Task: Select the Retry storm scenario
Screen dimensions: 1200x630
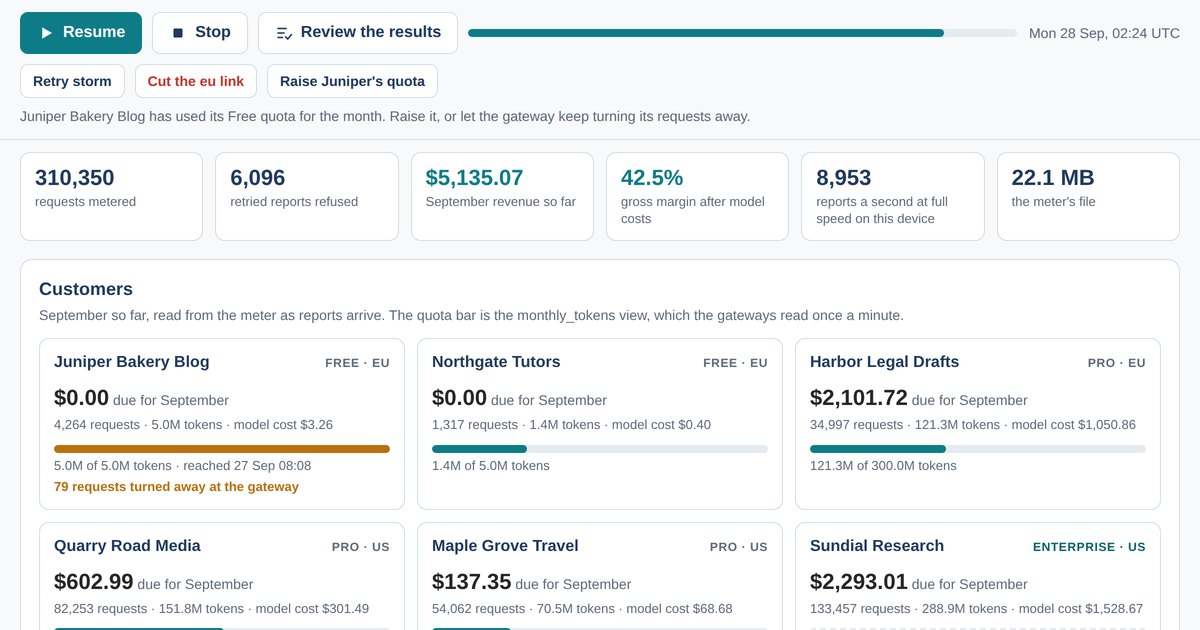Action: point(72,81)
